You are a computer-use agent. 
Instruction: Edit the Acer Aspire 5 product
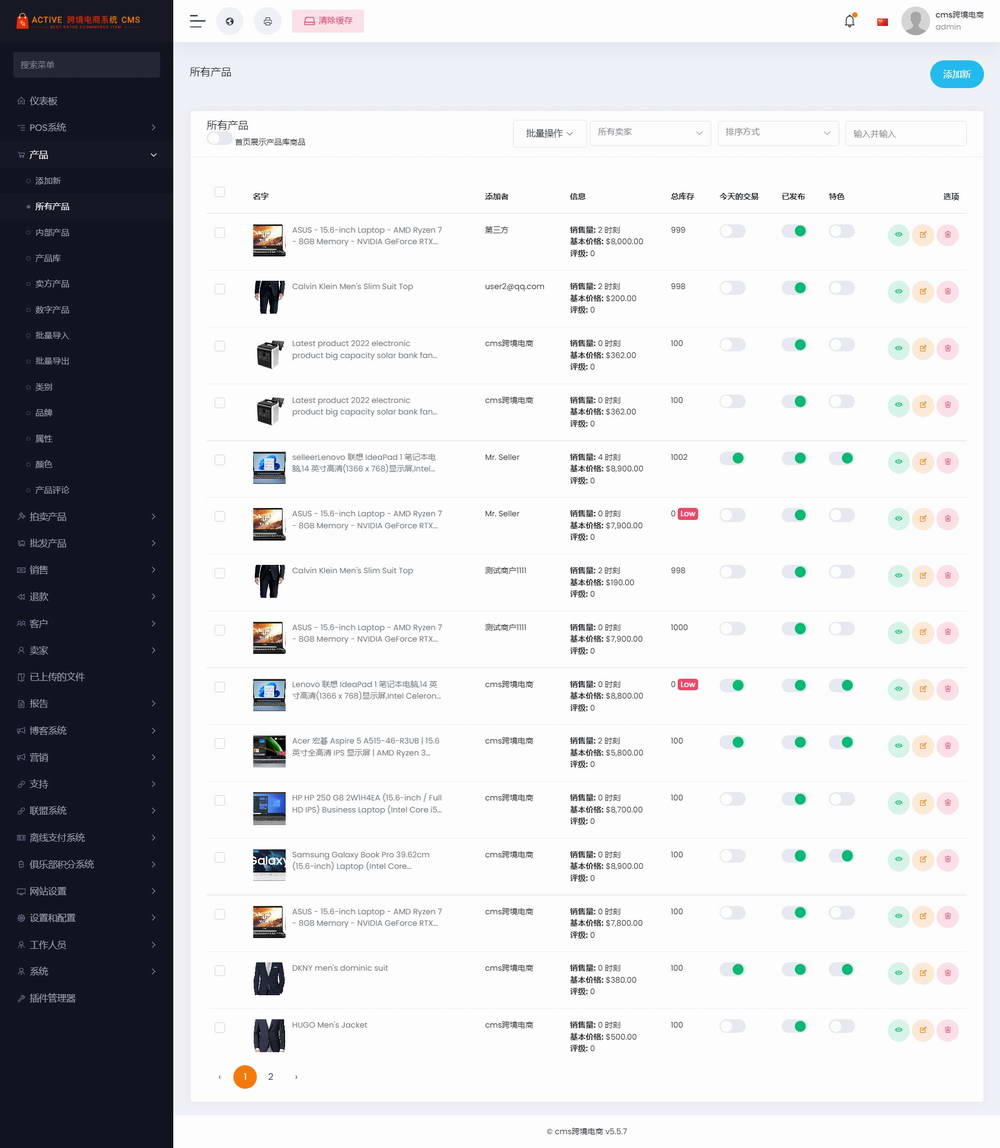click(923, 746)
